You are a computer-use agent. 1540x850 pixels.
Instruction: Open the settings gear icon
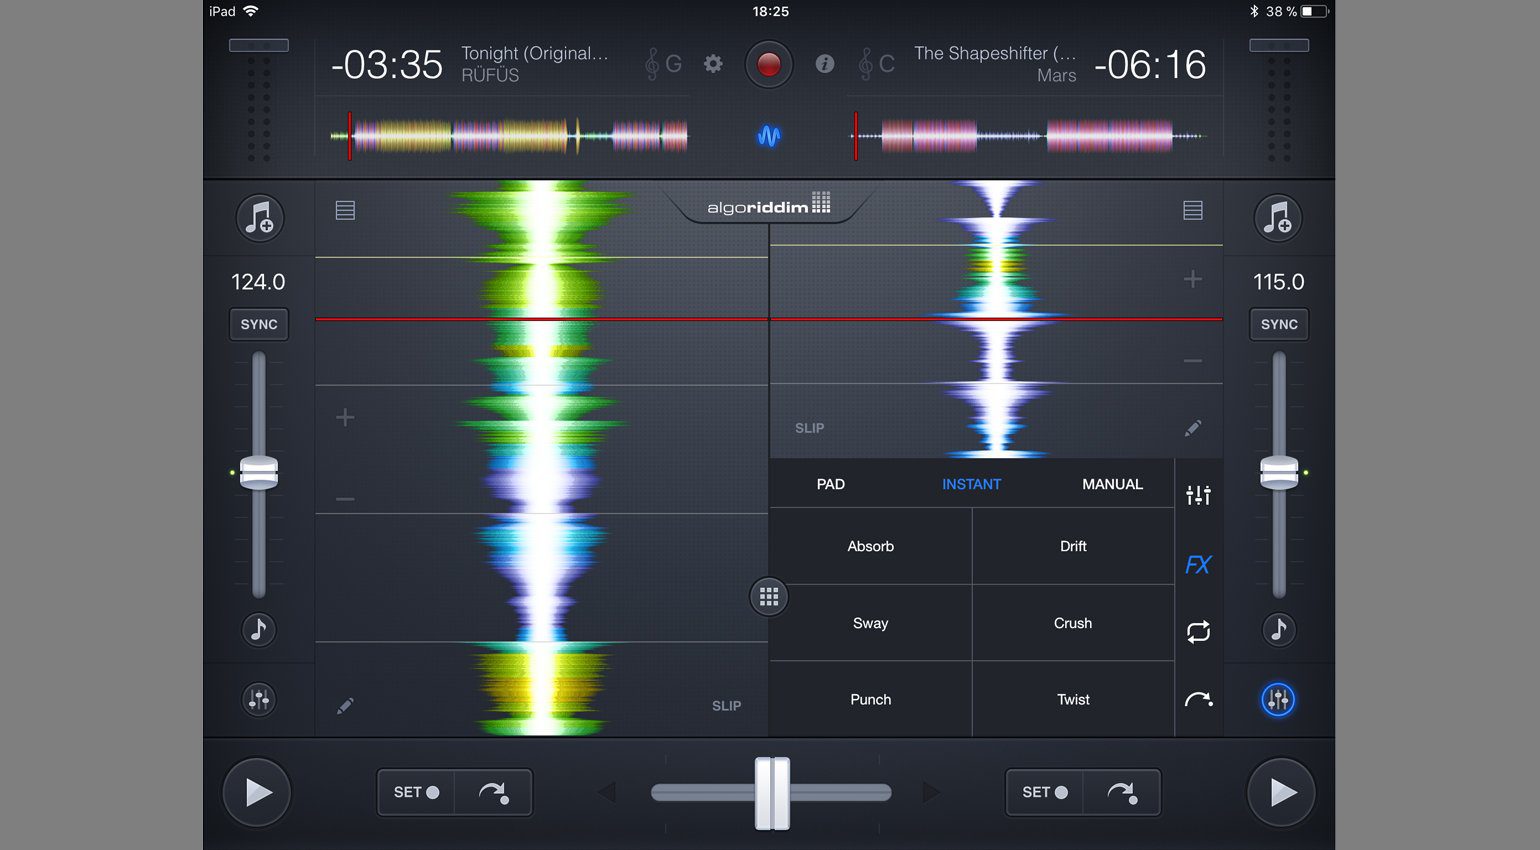[713, 64]
